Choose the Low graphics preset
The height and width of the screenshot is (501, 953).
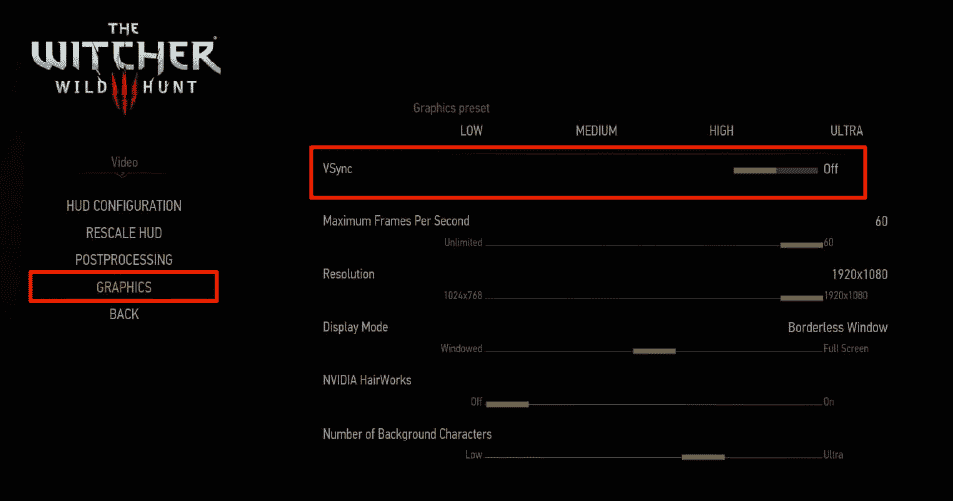coord(472,131)
